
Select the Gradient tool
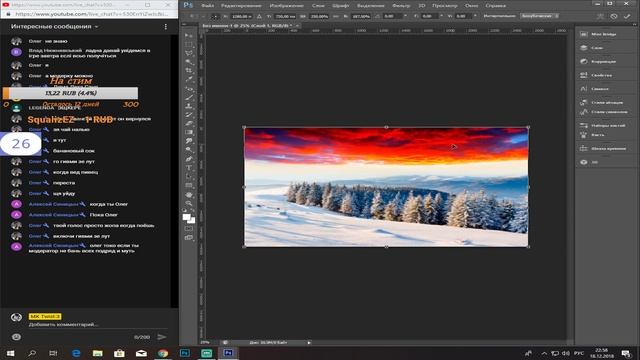[x=189, y=132]
